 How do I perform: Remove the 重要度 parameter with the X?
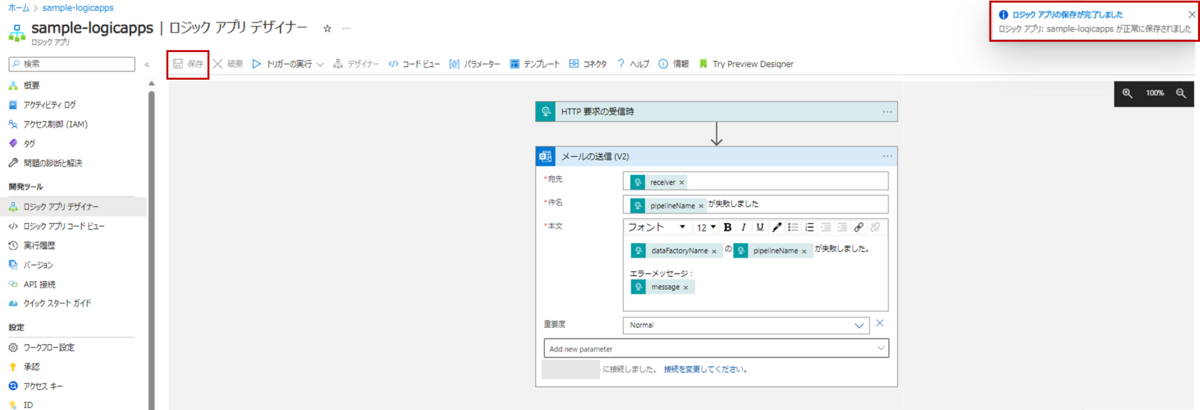(880, 324)
